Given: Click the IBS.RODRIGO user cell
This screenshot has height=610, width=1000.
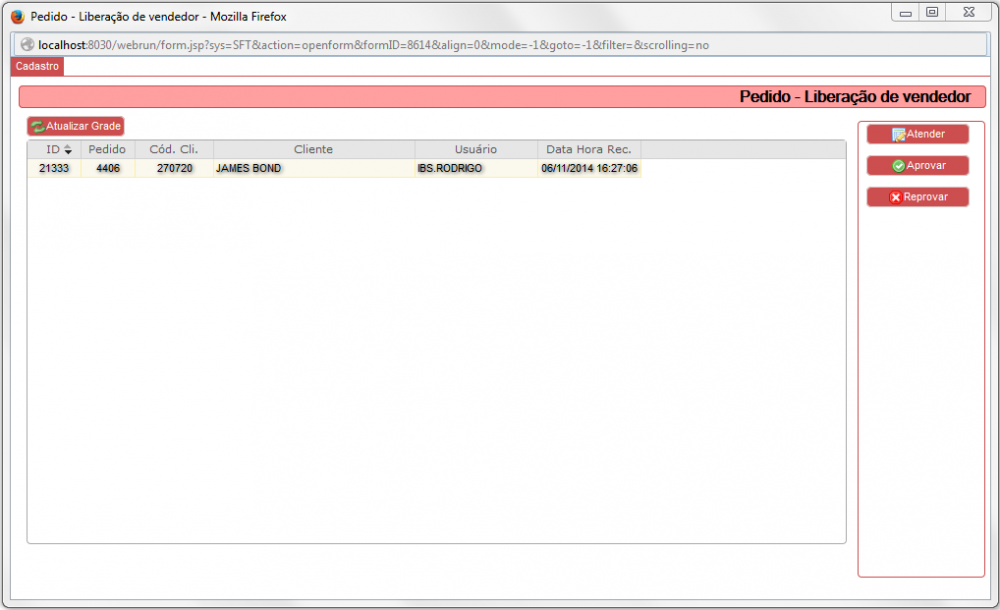Looking at the screenshot, I should tap(476, 168).
